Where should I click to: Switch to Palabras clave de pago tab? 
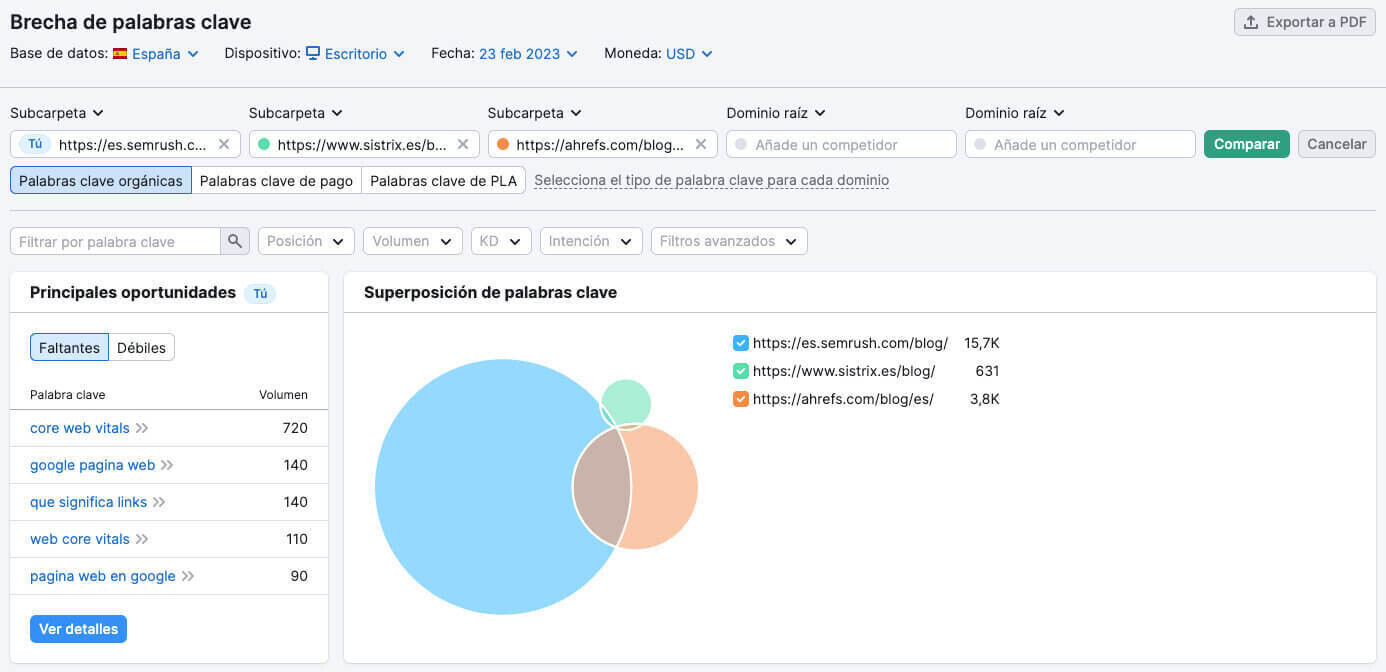[x=276, y=181]
